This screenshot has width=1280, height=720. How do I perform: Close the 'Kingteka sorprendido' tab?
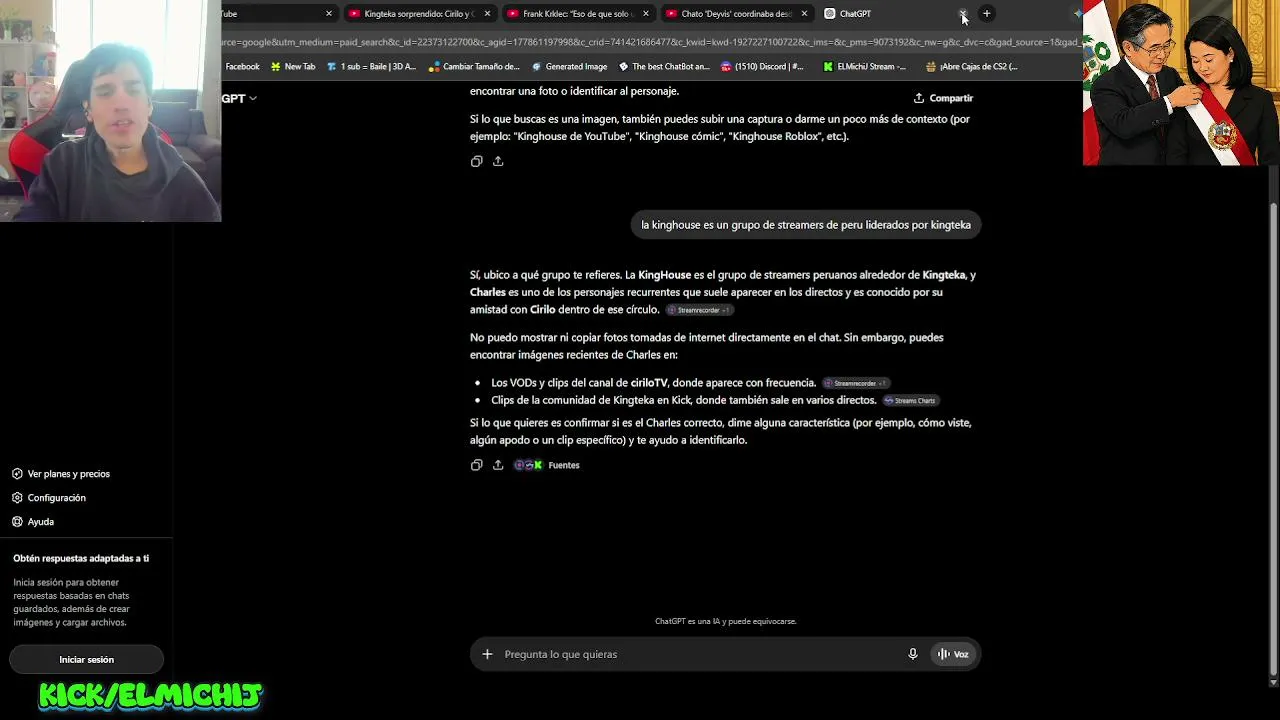487,14
